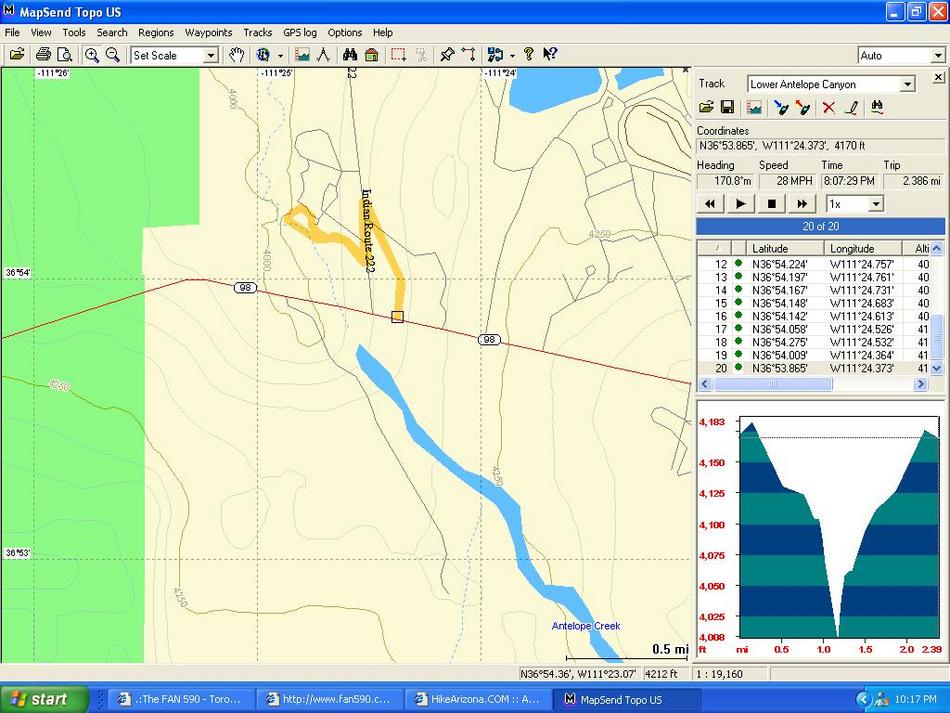Select the red dashed region selection tool
Viewport: 950px width, 713px height.
pyautogui.click(x=398, y=55)
